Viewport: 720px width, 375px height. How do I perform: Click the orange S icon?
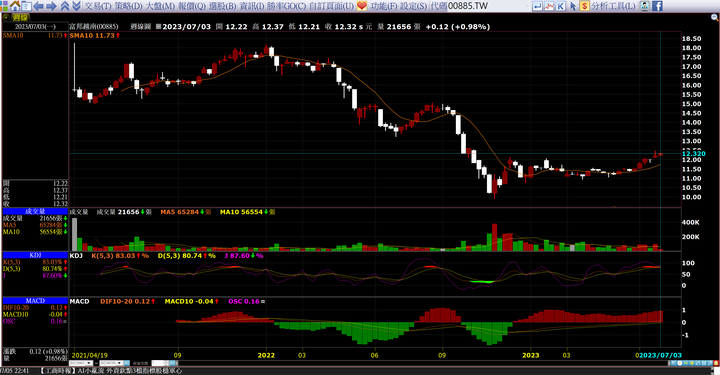click(584, 6)
